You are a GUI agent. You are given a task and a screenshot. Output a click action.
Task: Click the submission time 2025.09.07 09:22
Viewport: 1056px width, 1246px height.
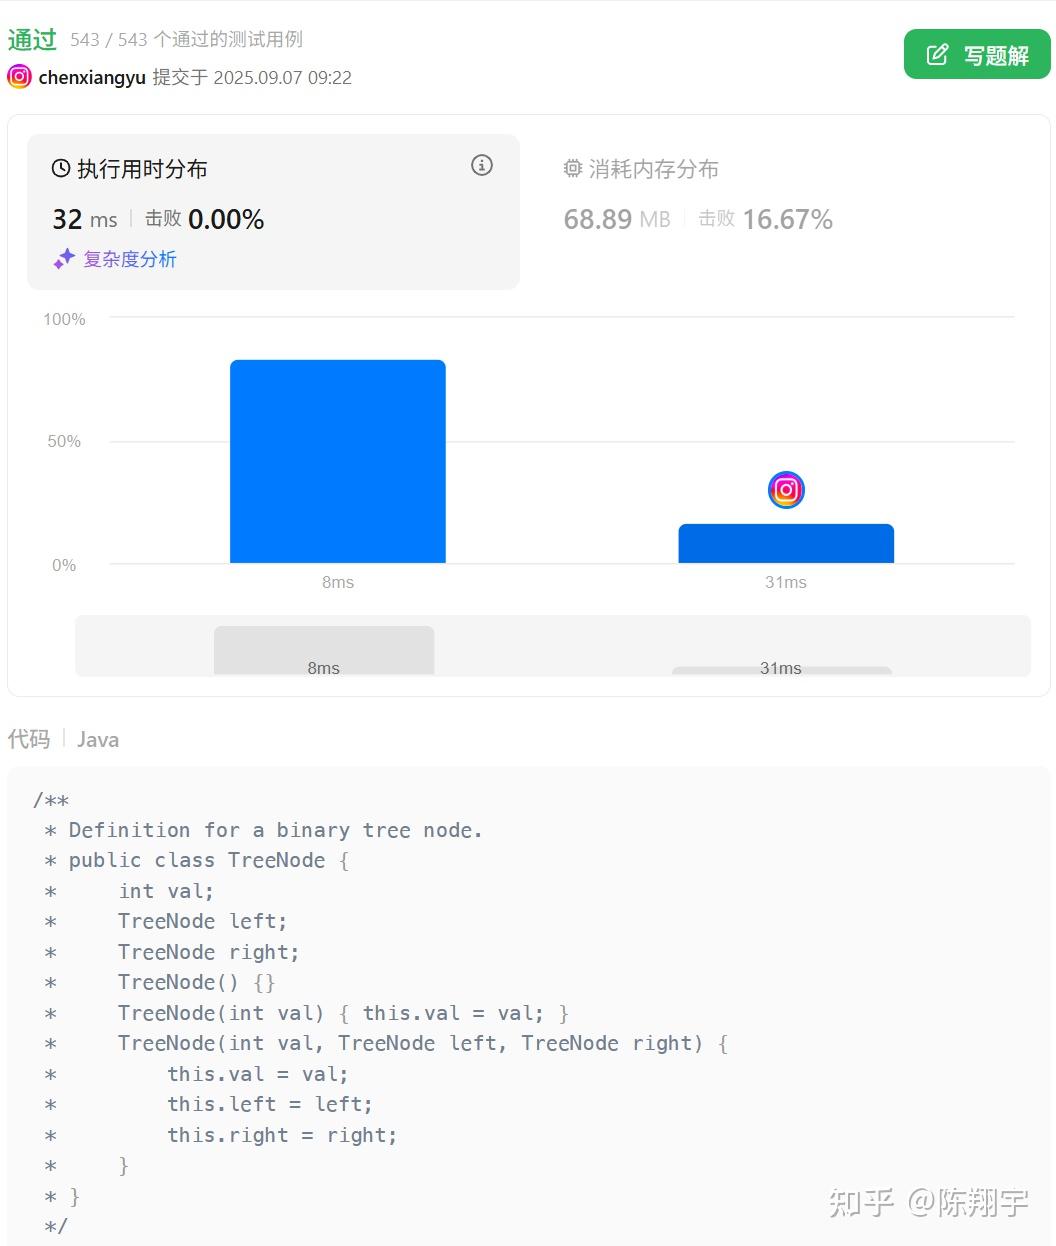tap(283, 78)
